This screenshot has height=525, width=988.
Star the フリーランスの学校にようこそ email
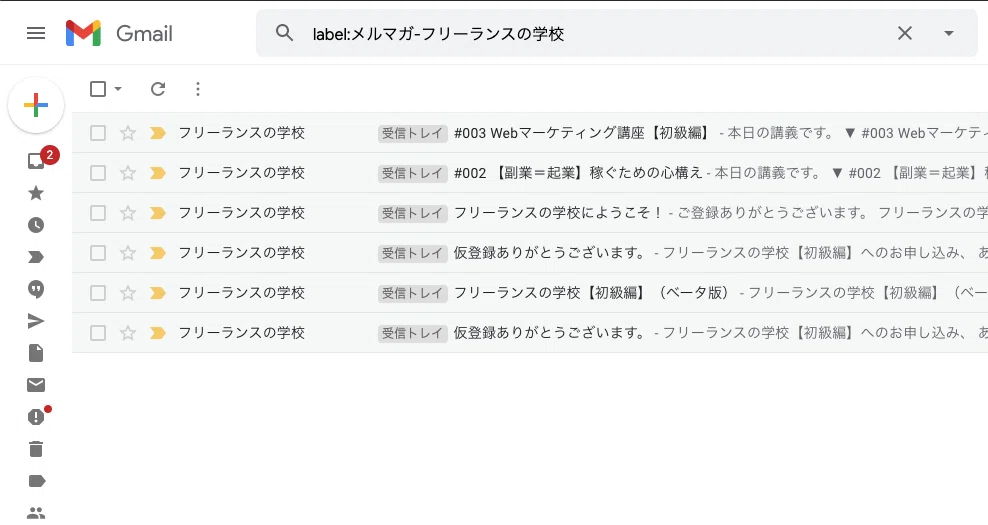[x=128, y=213]
